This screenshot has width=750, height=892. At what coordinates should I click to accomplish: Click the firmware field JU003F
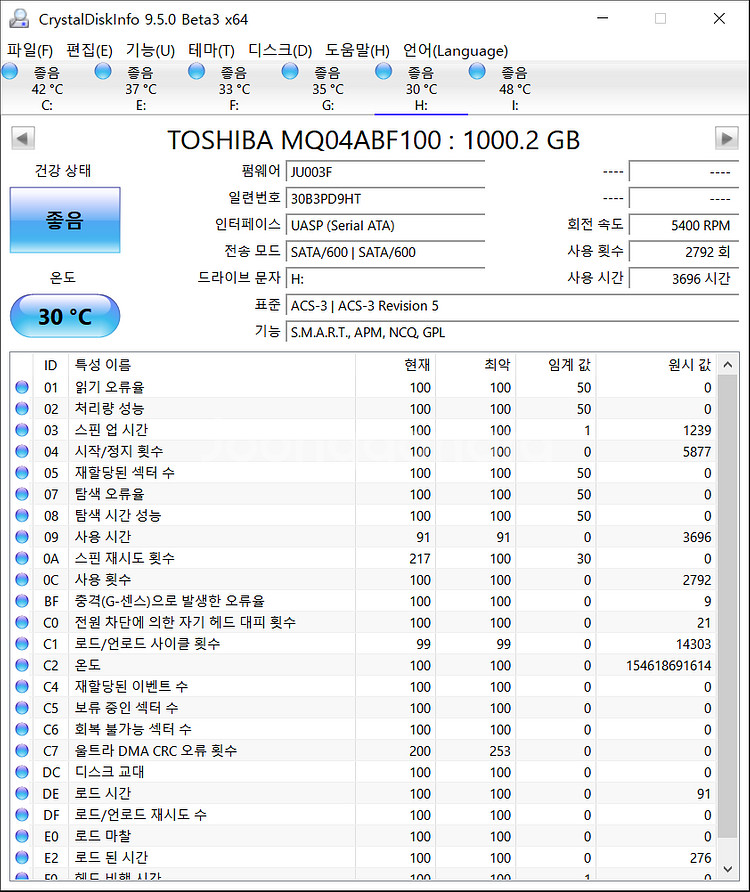(x=385, y=172)
